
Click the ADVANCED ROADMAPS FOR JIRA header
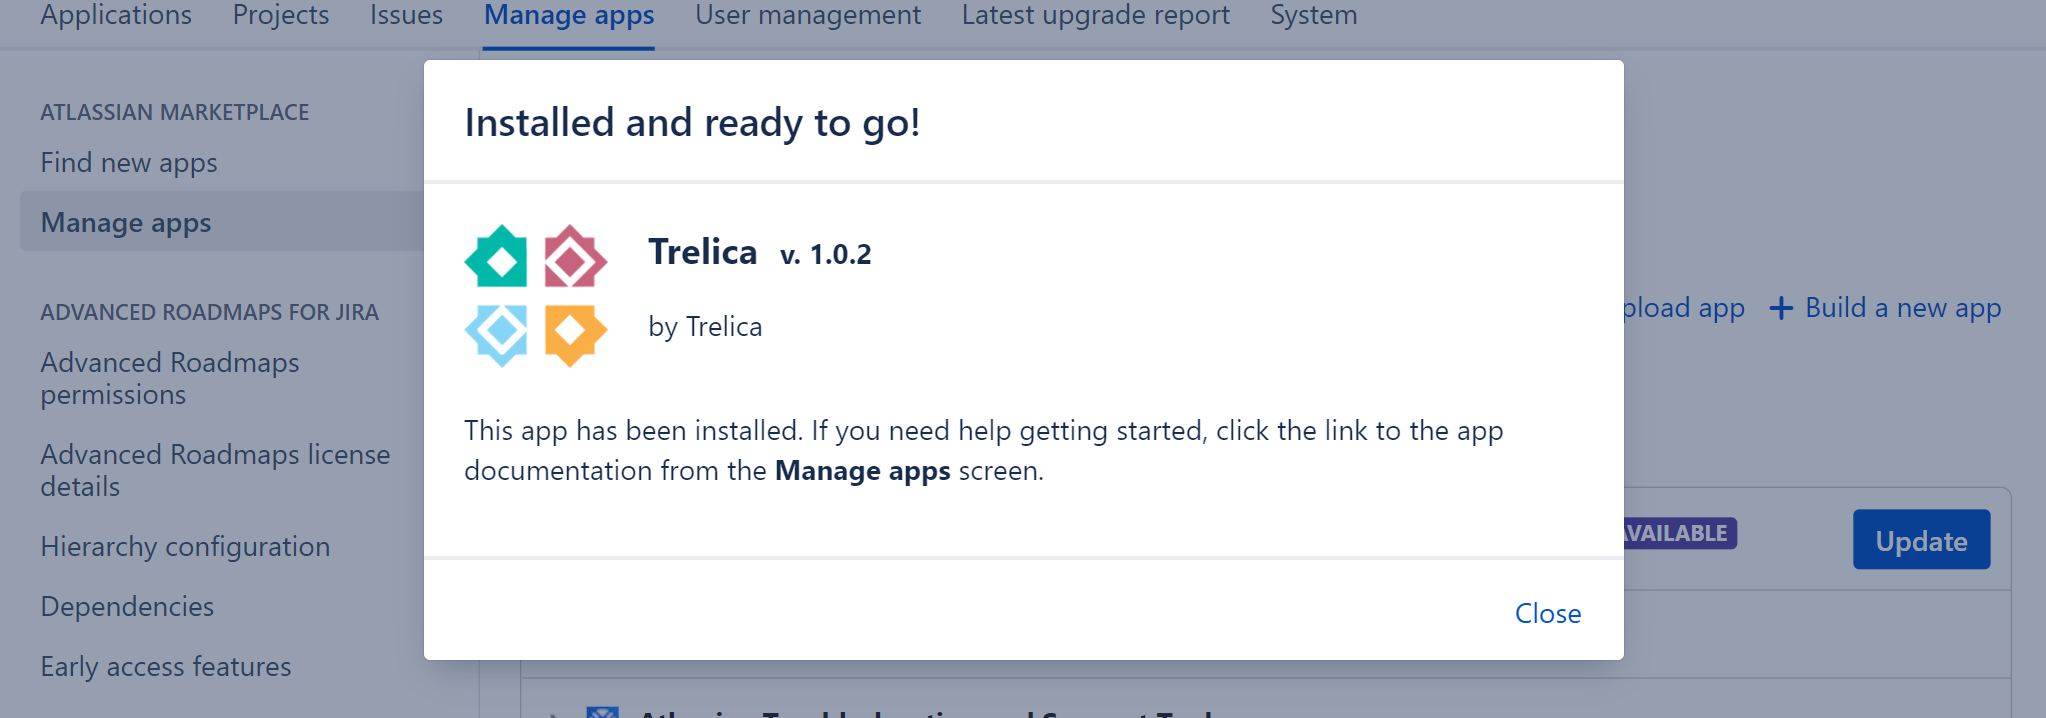point(210,312)
